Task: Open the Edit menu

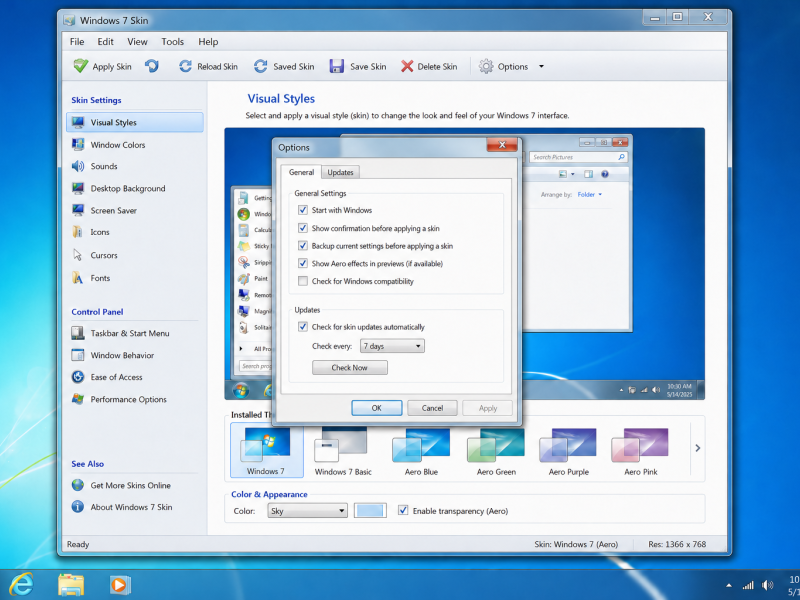Action: click(x=106, y=42)
